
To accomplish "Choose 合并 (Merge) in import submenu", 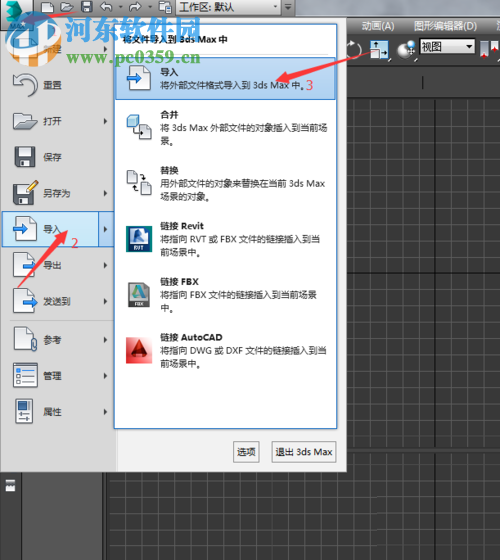I will 225,128.
